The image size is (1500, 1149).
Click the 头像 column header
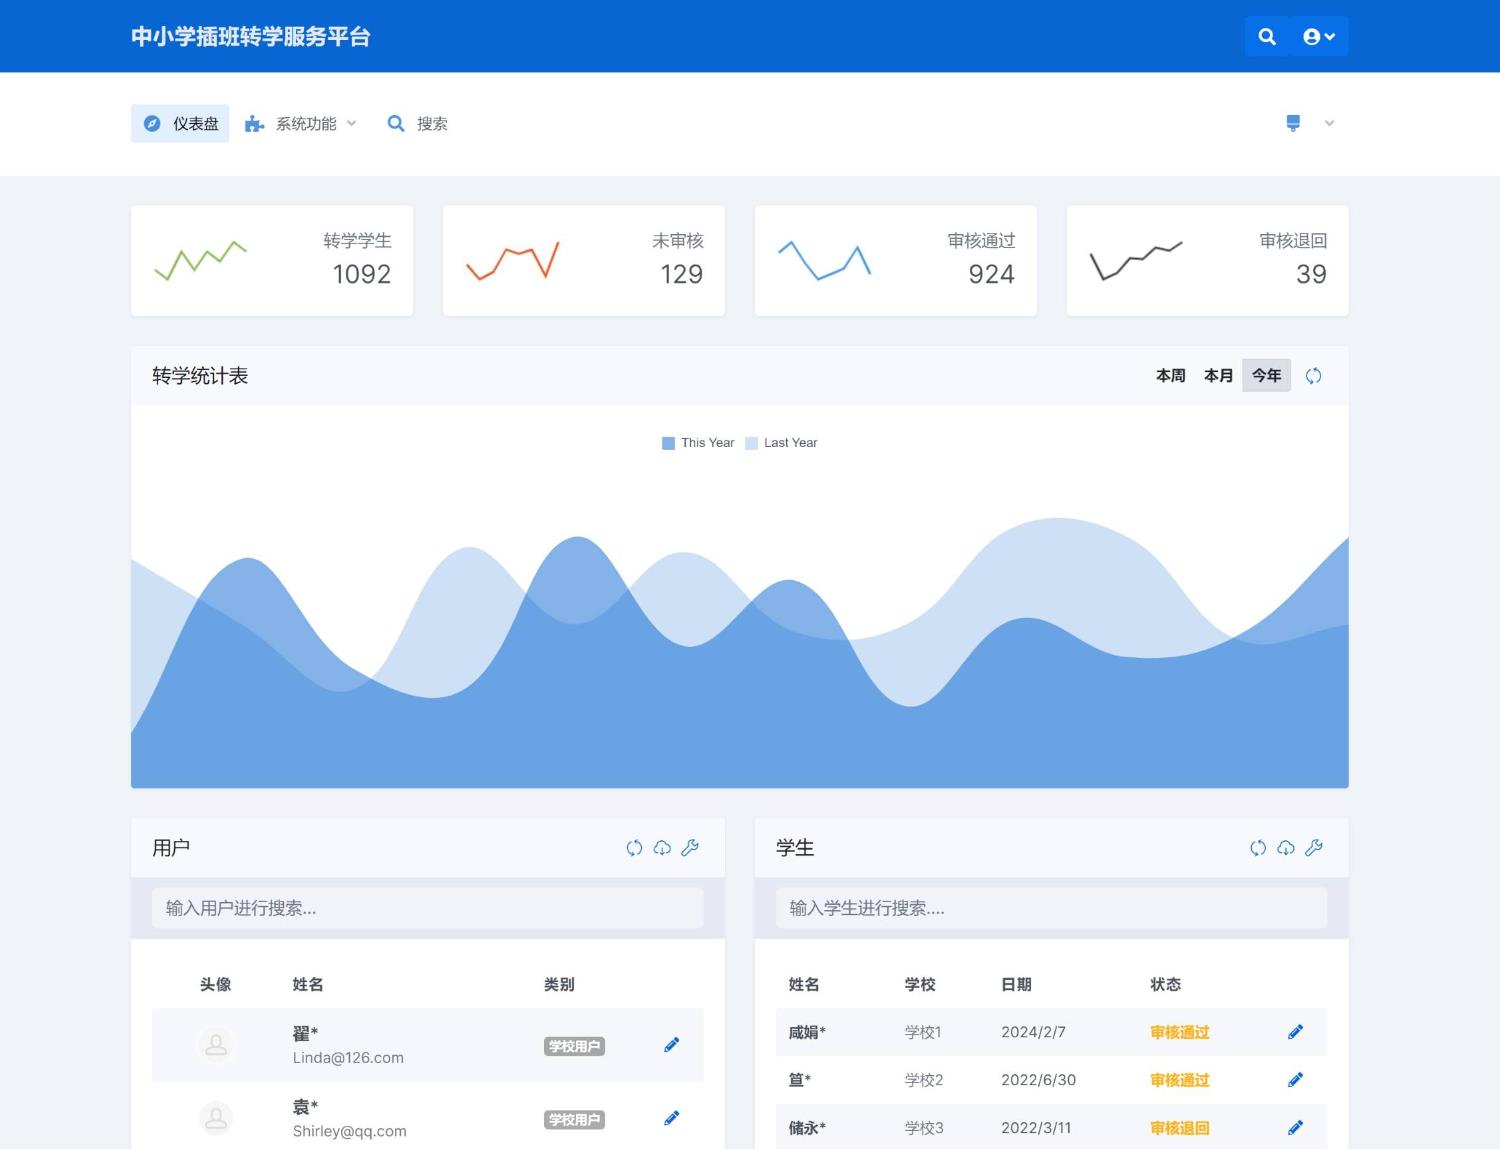point(216,984)
